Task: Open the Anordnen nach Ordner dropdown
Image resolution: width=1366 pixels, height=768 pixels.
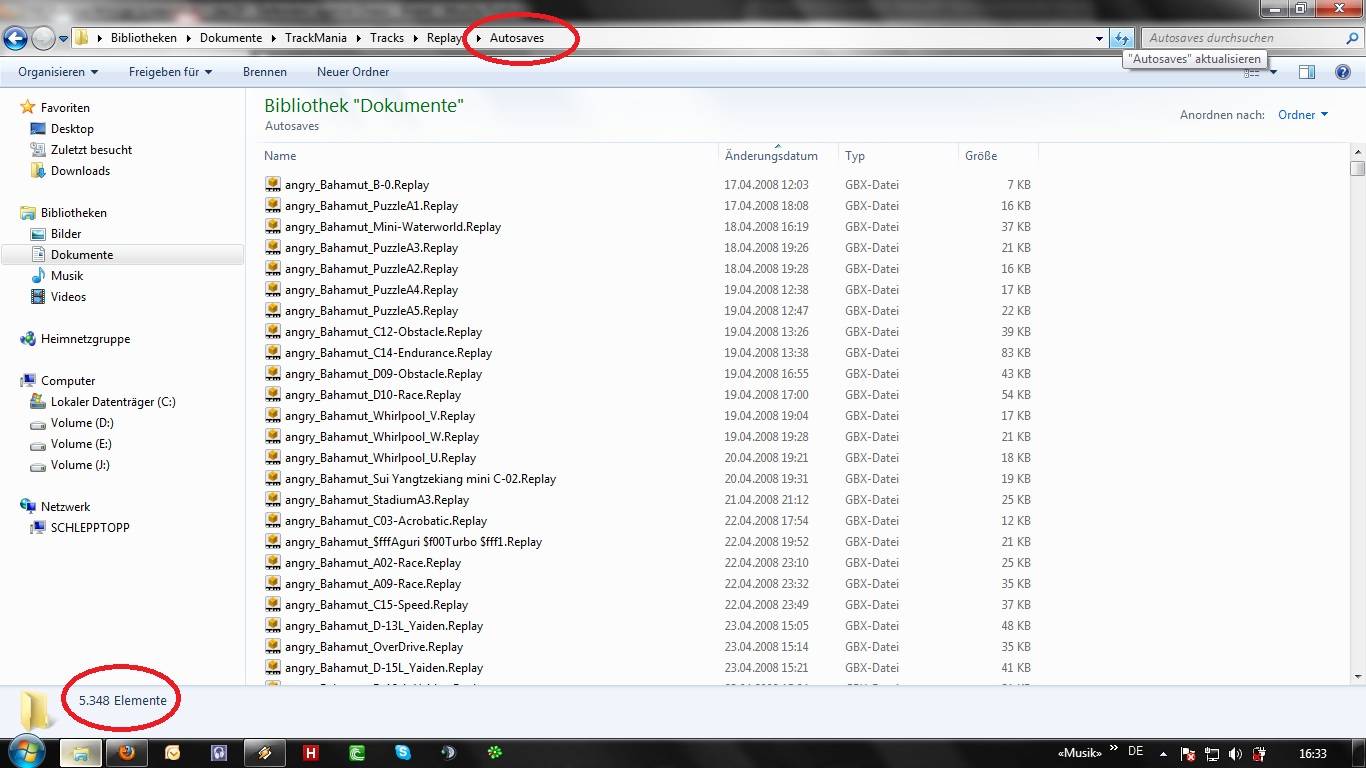Action: [x=1302, y=115]
